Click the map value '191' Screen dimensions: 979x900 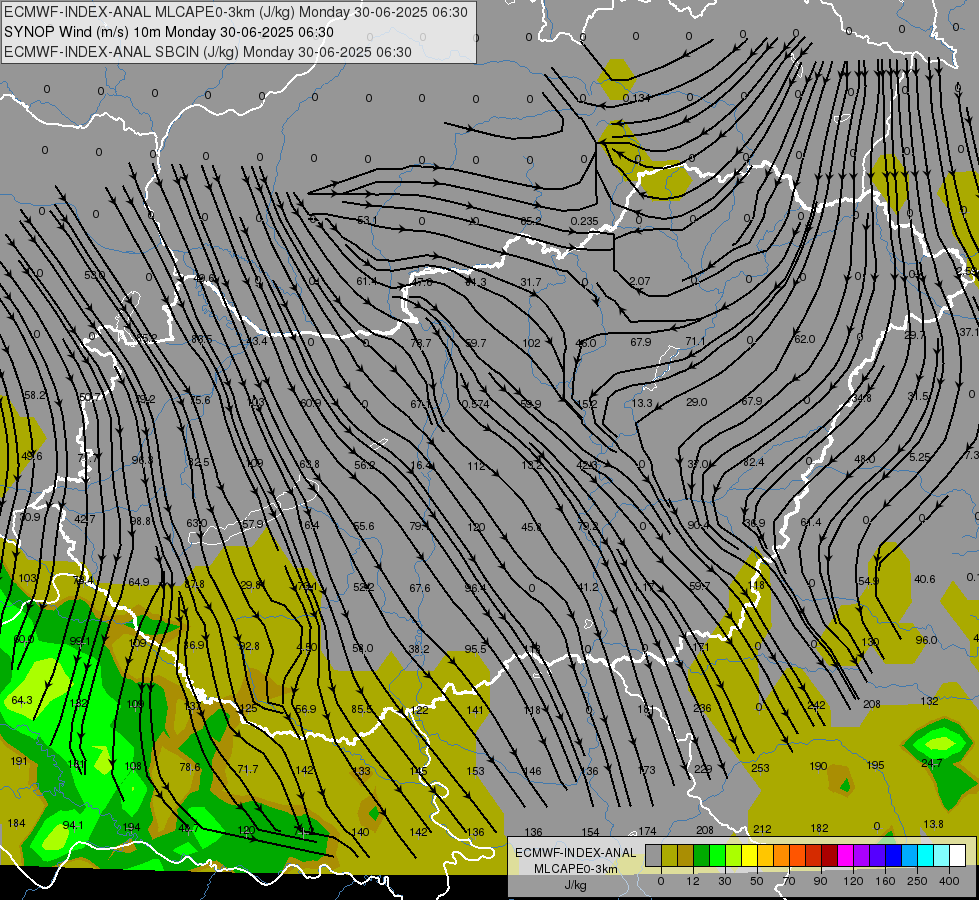pyautogui.click(x=19, y=761)
